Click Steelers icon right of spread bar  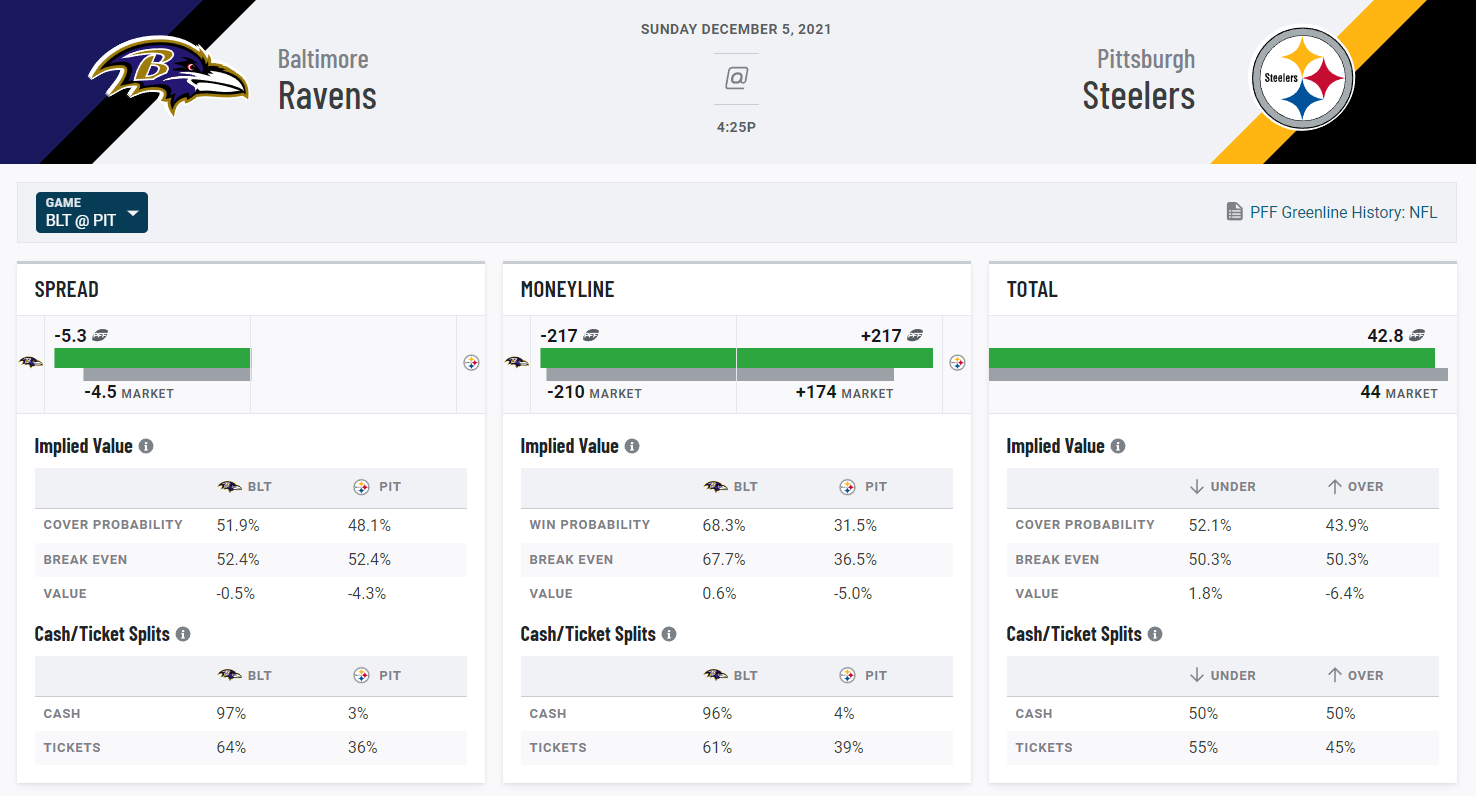[471, 363]
